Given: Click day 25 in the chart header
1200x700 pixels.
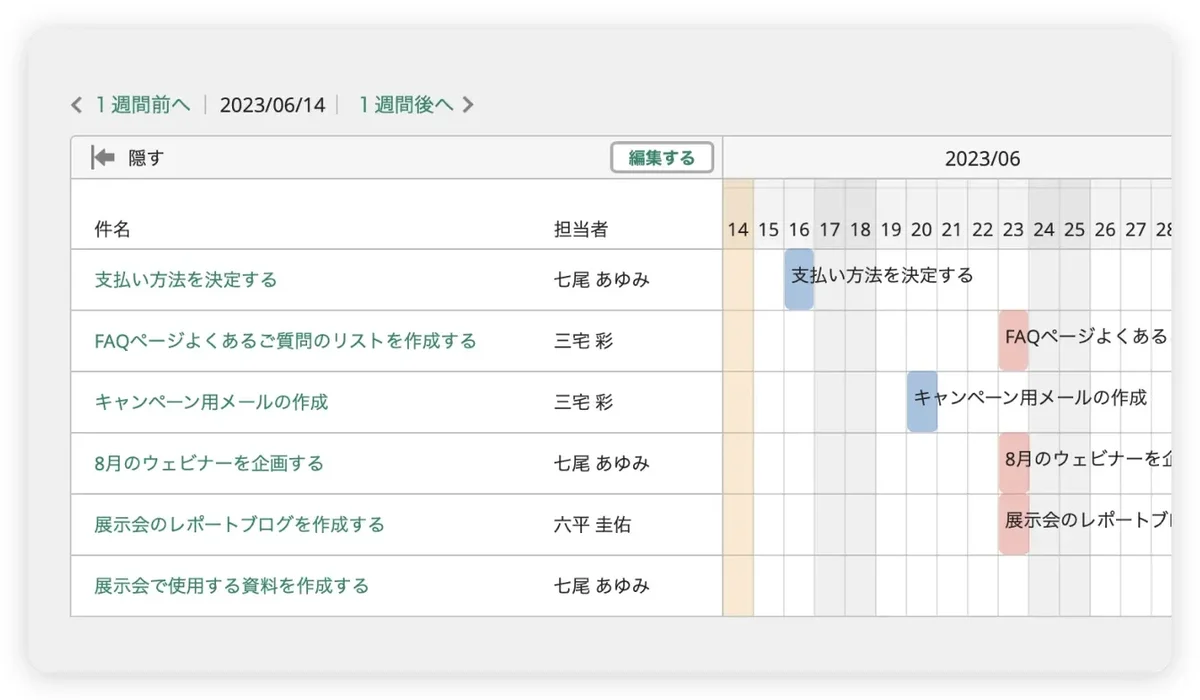Looking at the screenshot, I should tap(1075, 230).
